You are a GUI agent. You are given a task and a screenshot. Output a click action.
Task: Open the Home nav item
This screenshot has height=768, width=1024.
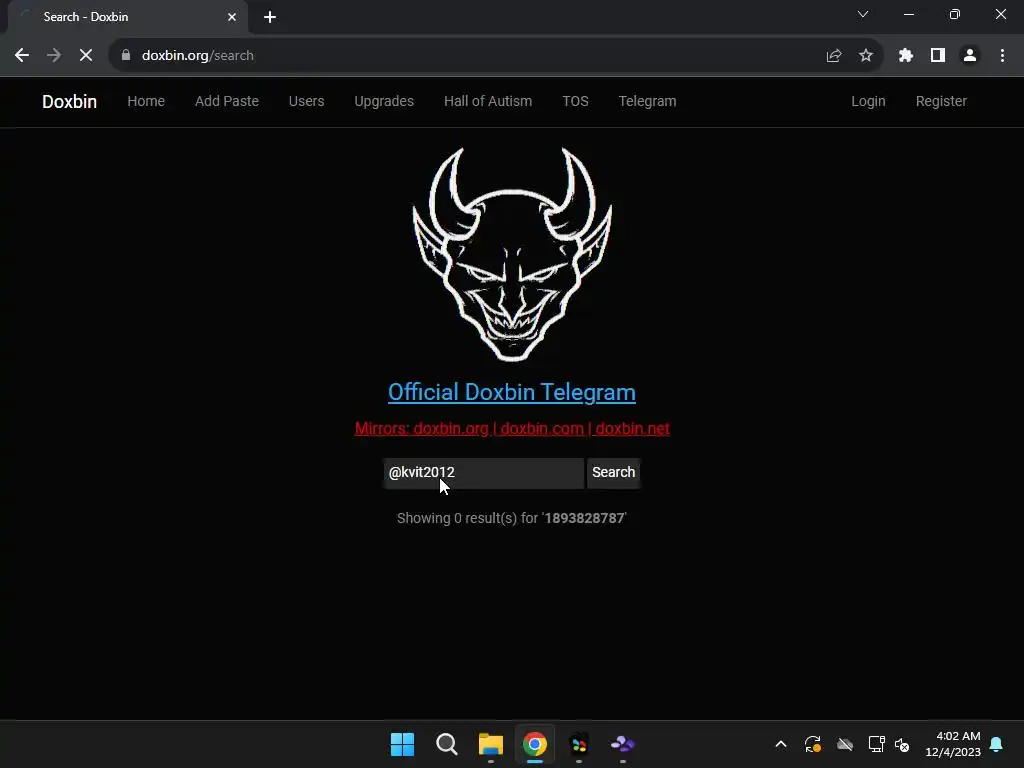(146, 101)
